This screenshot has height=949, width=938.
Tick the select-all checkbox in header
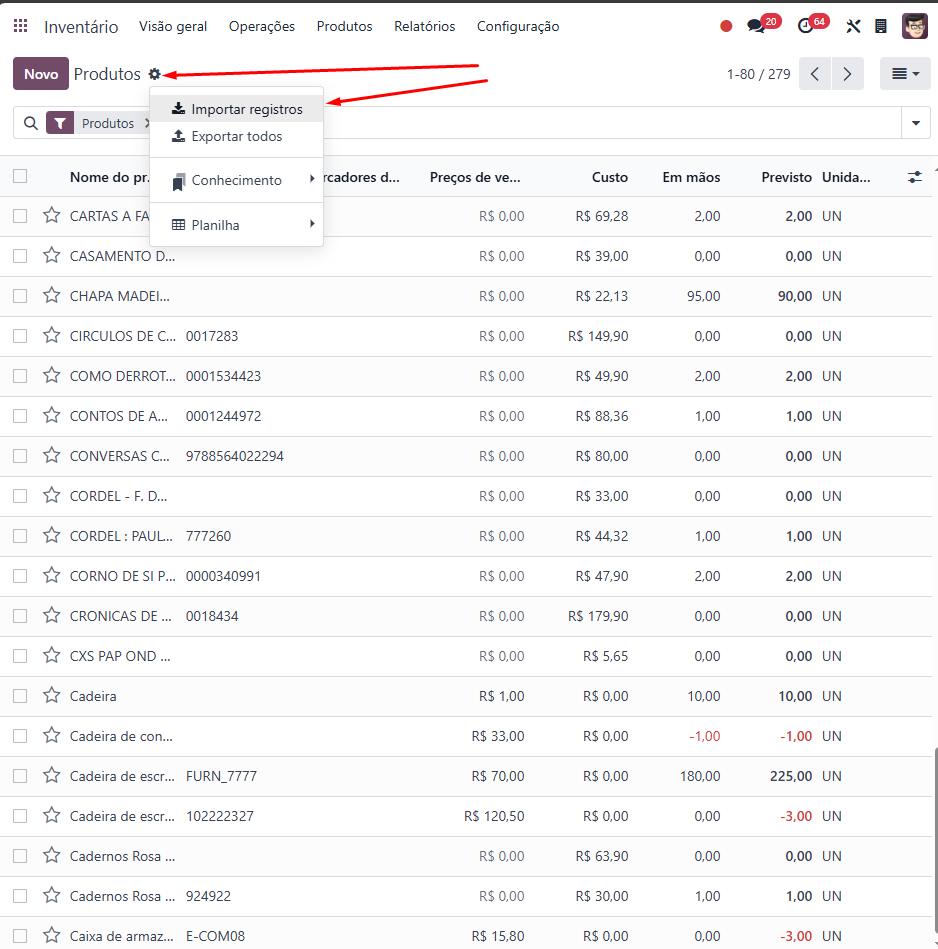(x=20, y=176)
